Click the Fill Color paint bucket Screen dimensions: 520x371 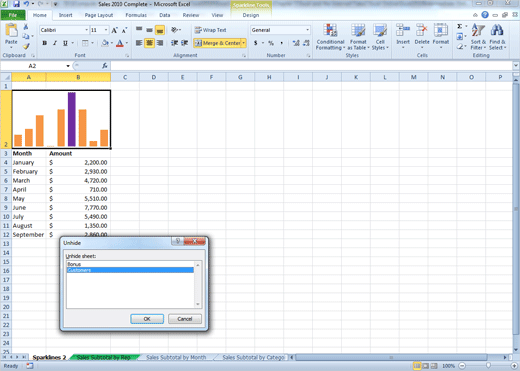pyautogui.click(x=105, y=43)
